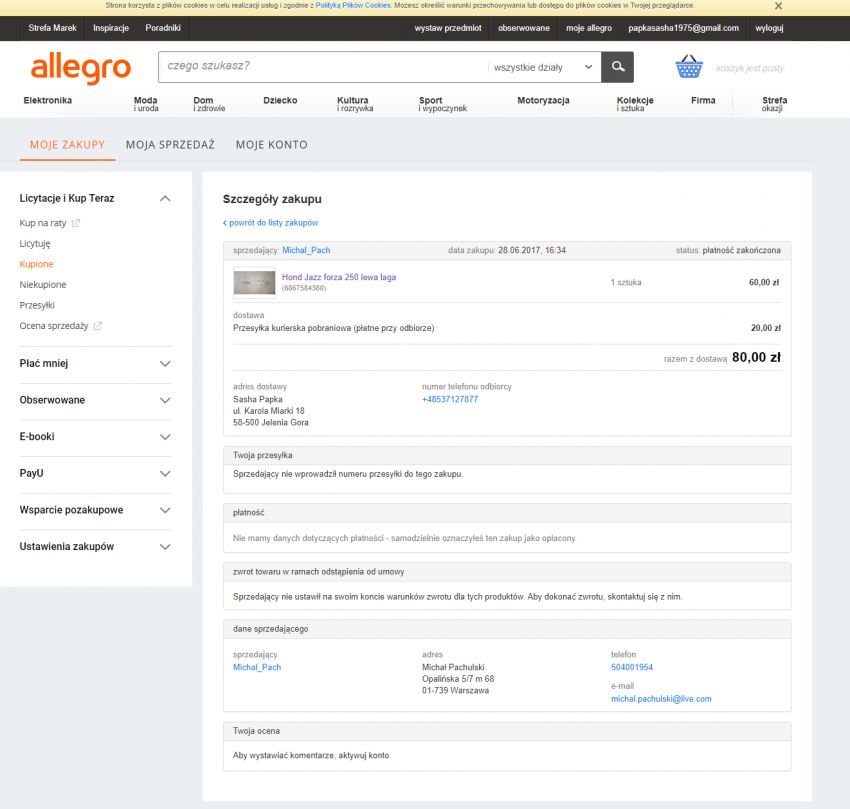Click the płatność zakończona status text
Viewport: 850px width, 809px height.
point(741,251)
